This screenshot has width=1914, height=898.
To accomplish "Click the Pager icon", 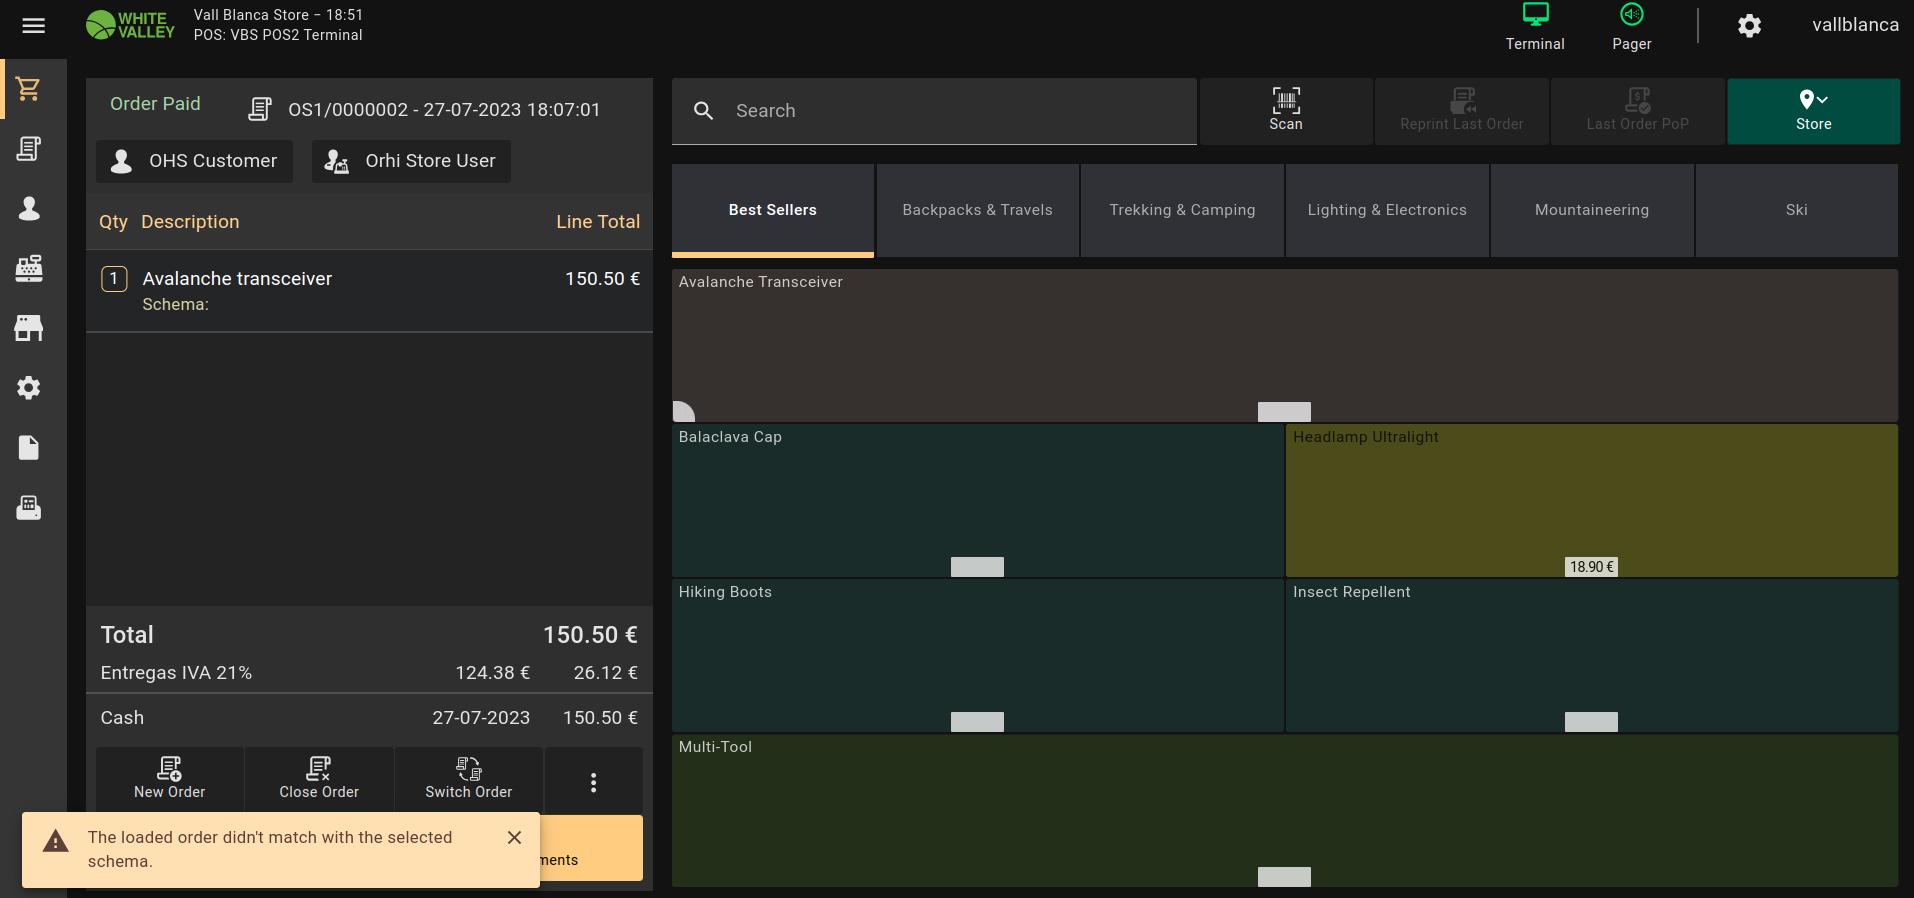I will coord(1631,27).
